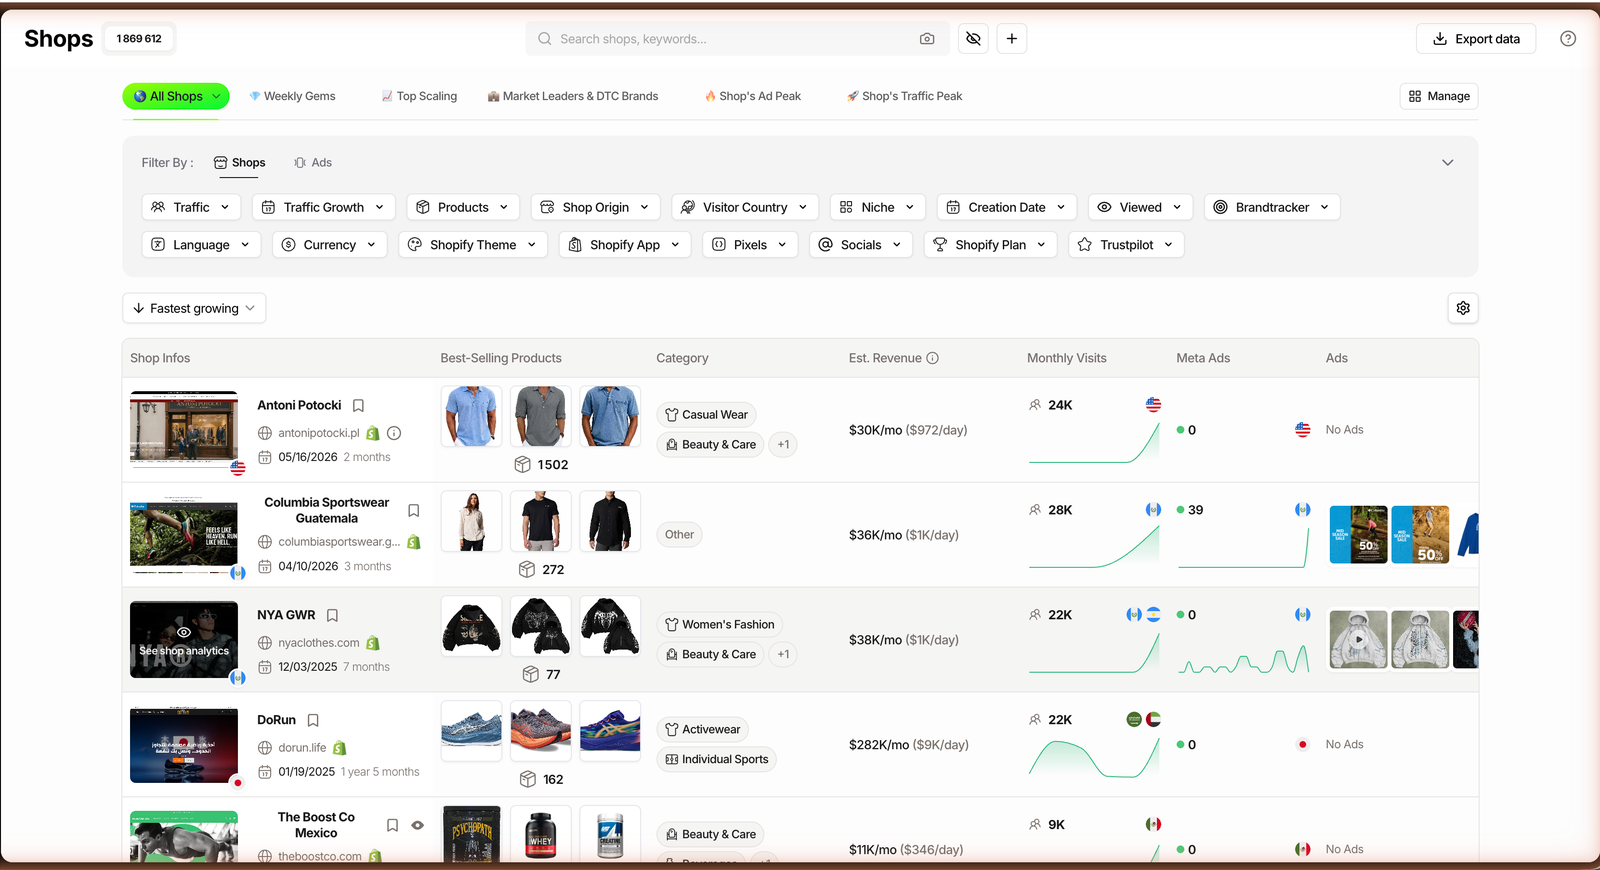Open first Columbia Sportswear ad thumbnail
The image size is (1600, 870).
point(1358,535)
